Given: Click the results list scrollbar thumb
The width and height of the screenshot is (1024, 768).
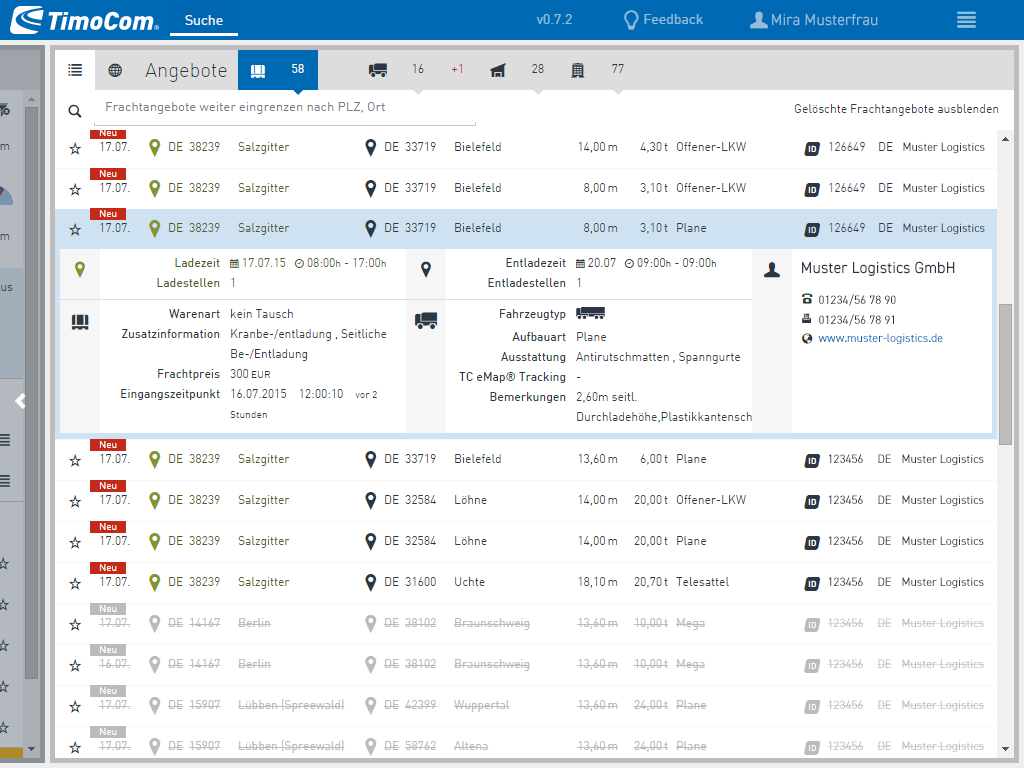Looking at the screenshot, I should click(1005, 374).
